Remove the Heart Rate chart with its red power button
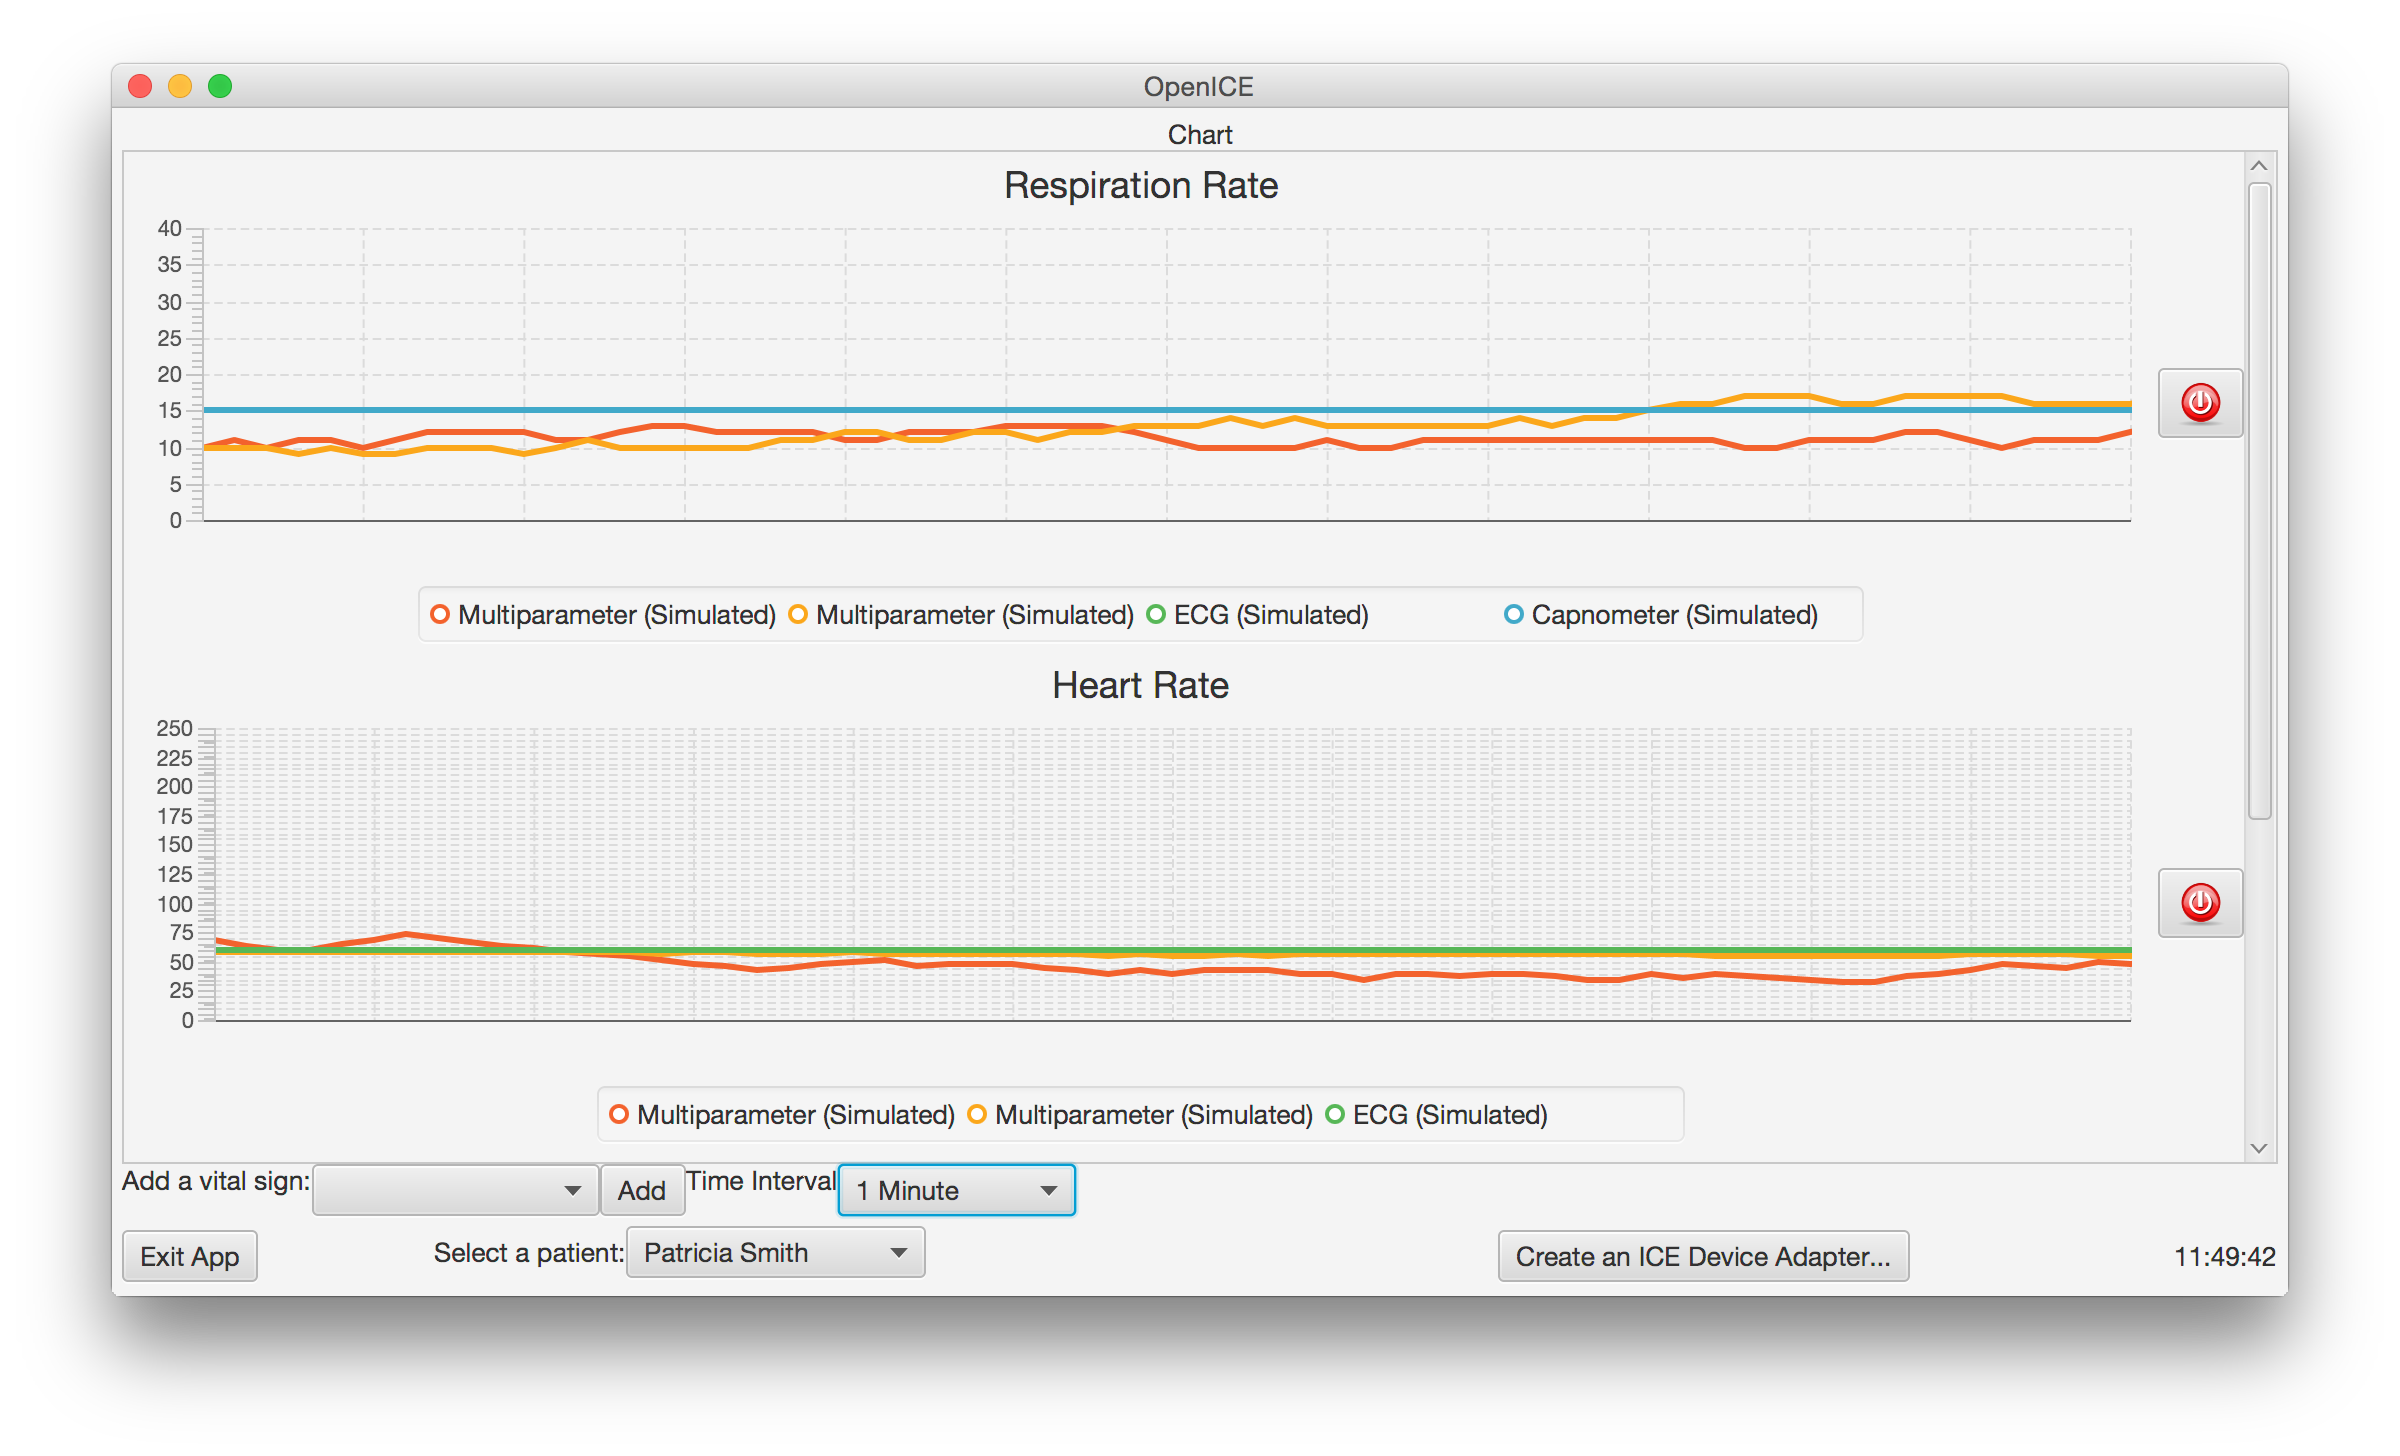This screenshot has height=1456, width=2400. tap(2200, 903)
